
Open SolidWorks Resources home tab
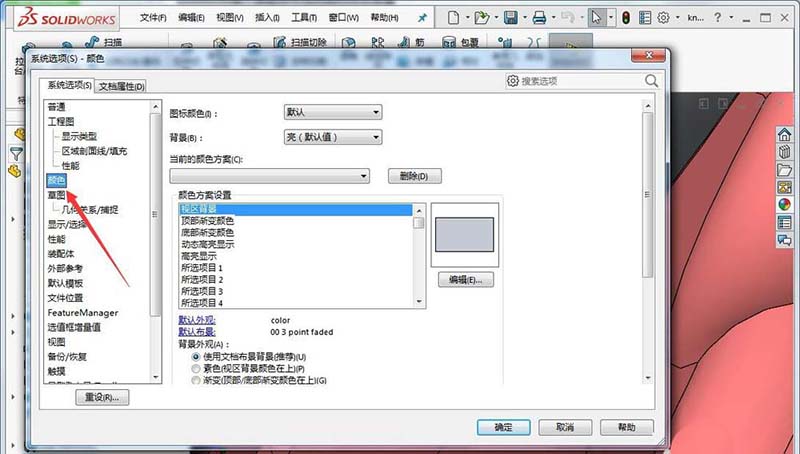coord(784,135)
